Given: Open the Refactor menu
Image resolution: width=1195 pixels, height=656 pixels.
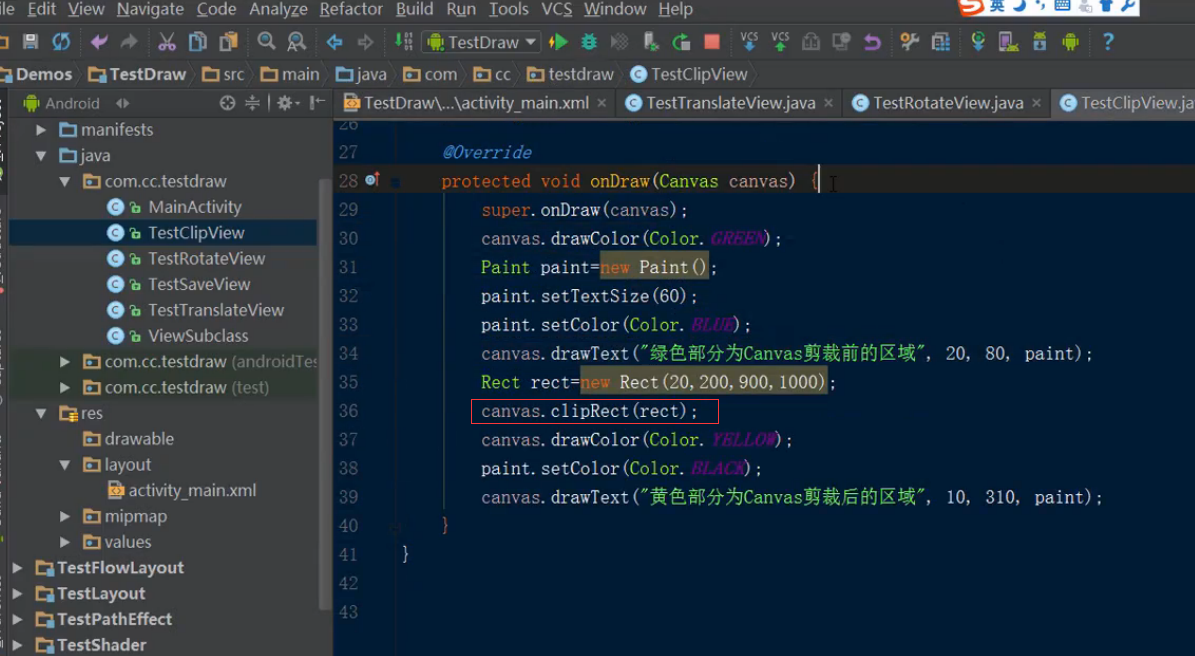Looking at the screenshot, I should click(x=351, y=9).
